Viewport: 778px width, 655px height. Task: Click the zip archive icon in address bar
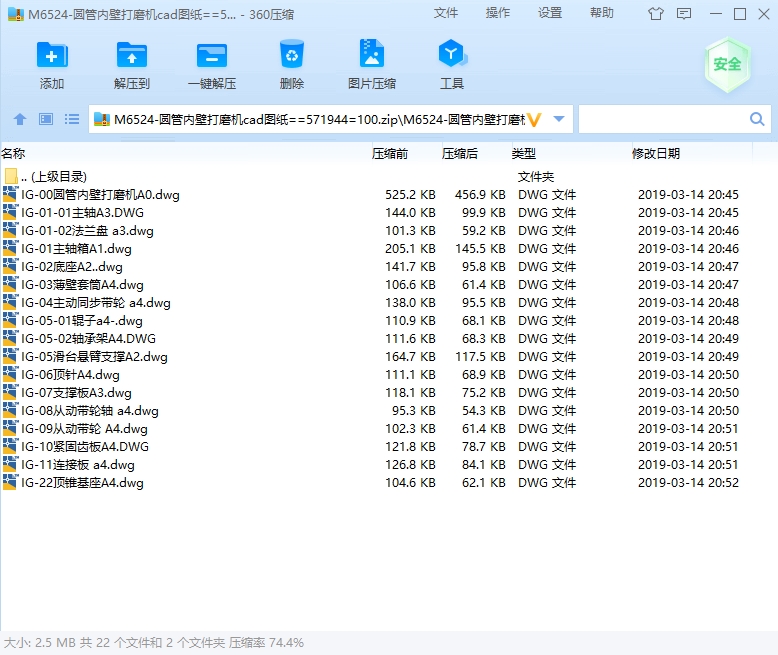click(x=102, y=119)
